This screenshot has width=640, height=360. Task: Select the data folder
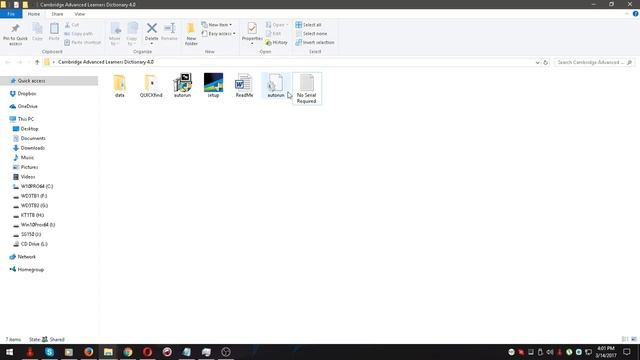[120, 85]
